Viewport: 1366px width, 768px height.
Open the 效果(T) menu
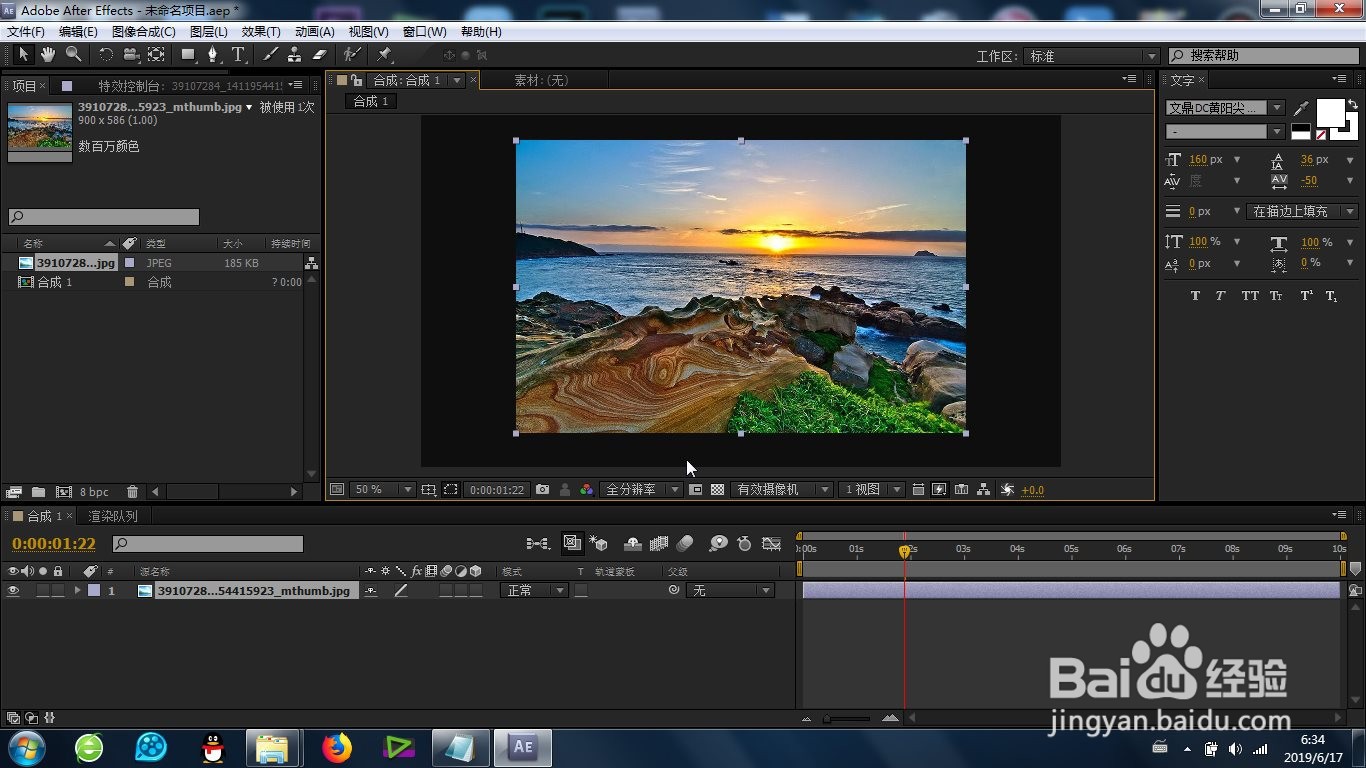261,32
